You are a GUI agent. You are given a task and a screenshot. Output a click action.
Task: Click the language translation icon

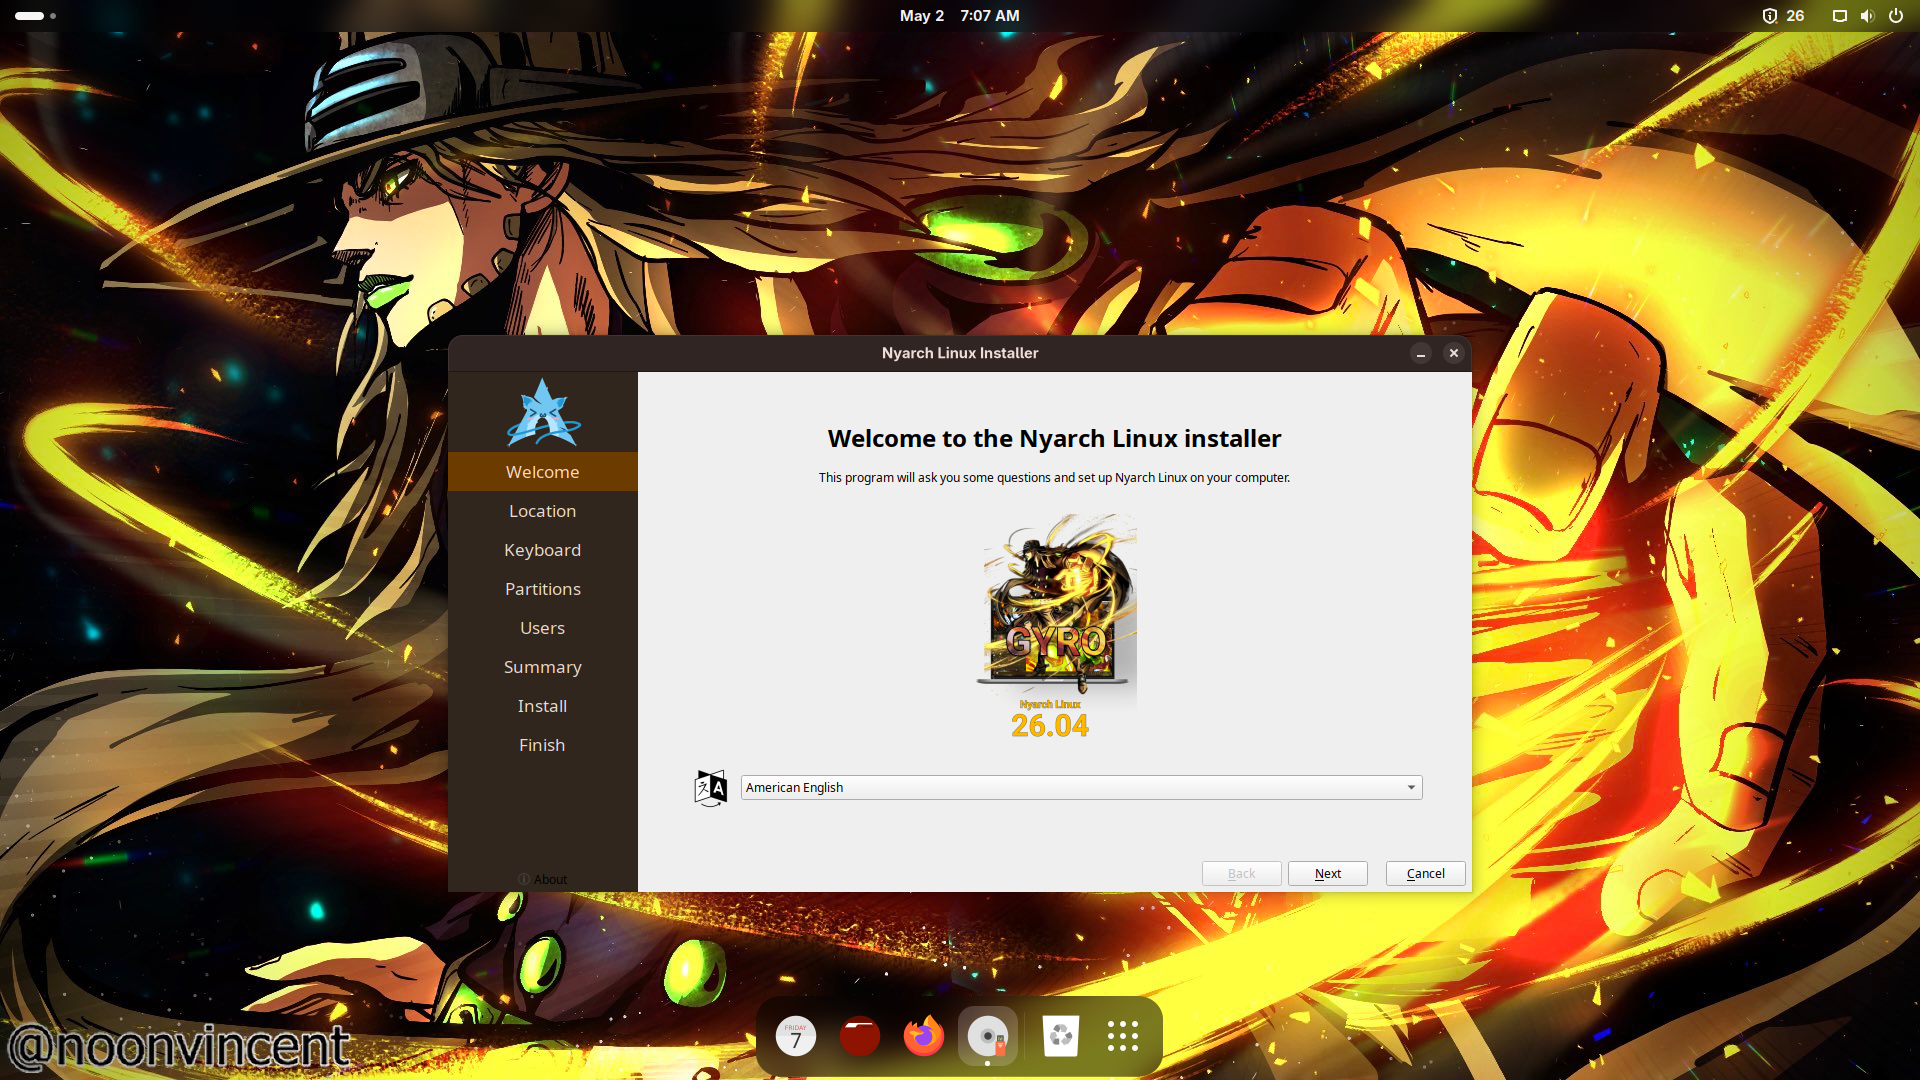(710, 788)
